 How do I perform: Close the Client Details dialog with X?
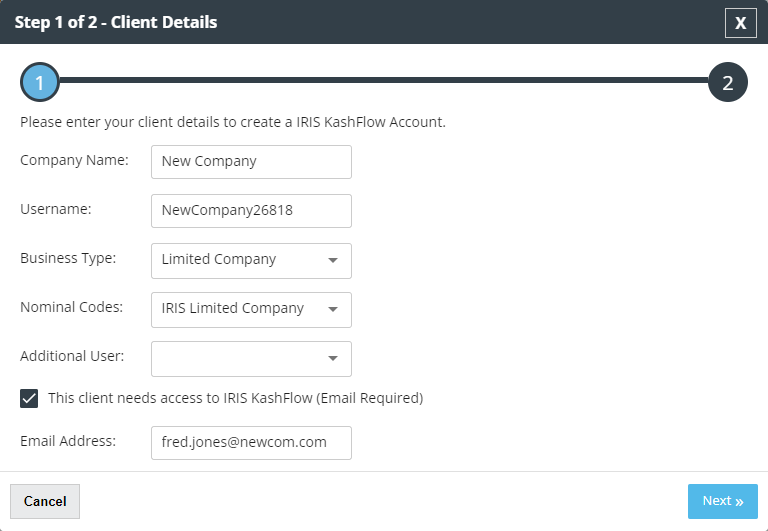741,23
